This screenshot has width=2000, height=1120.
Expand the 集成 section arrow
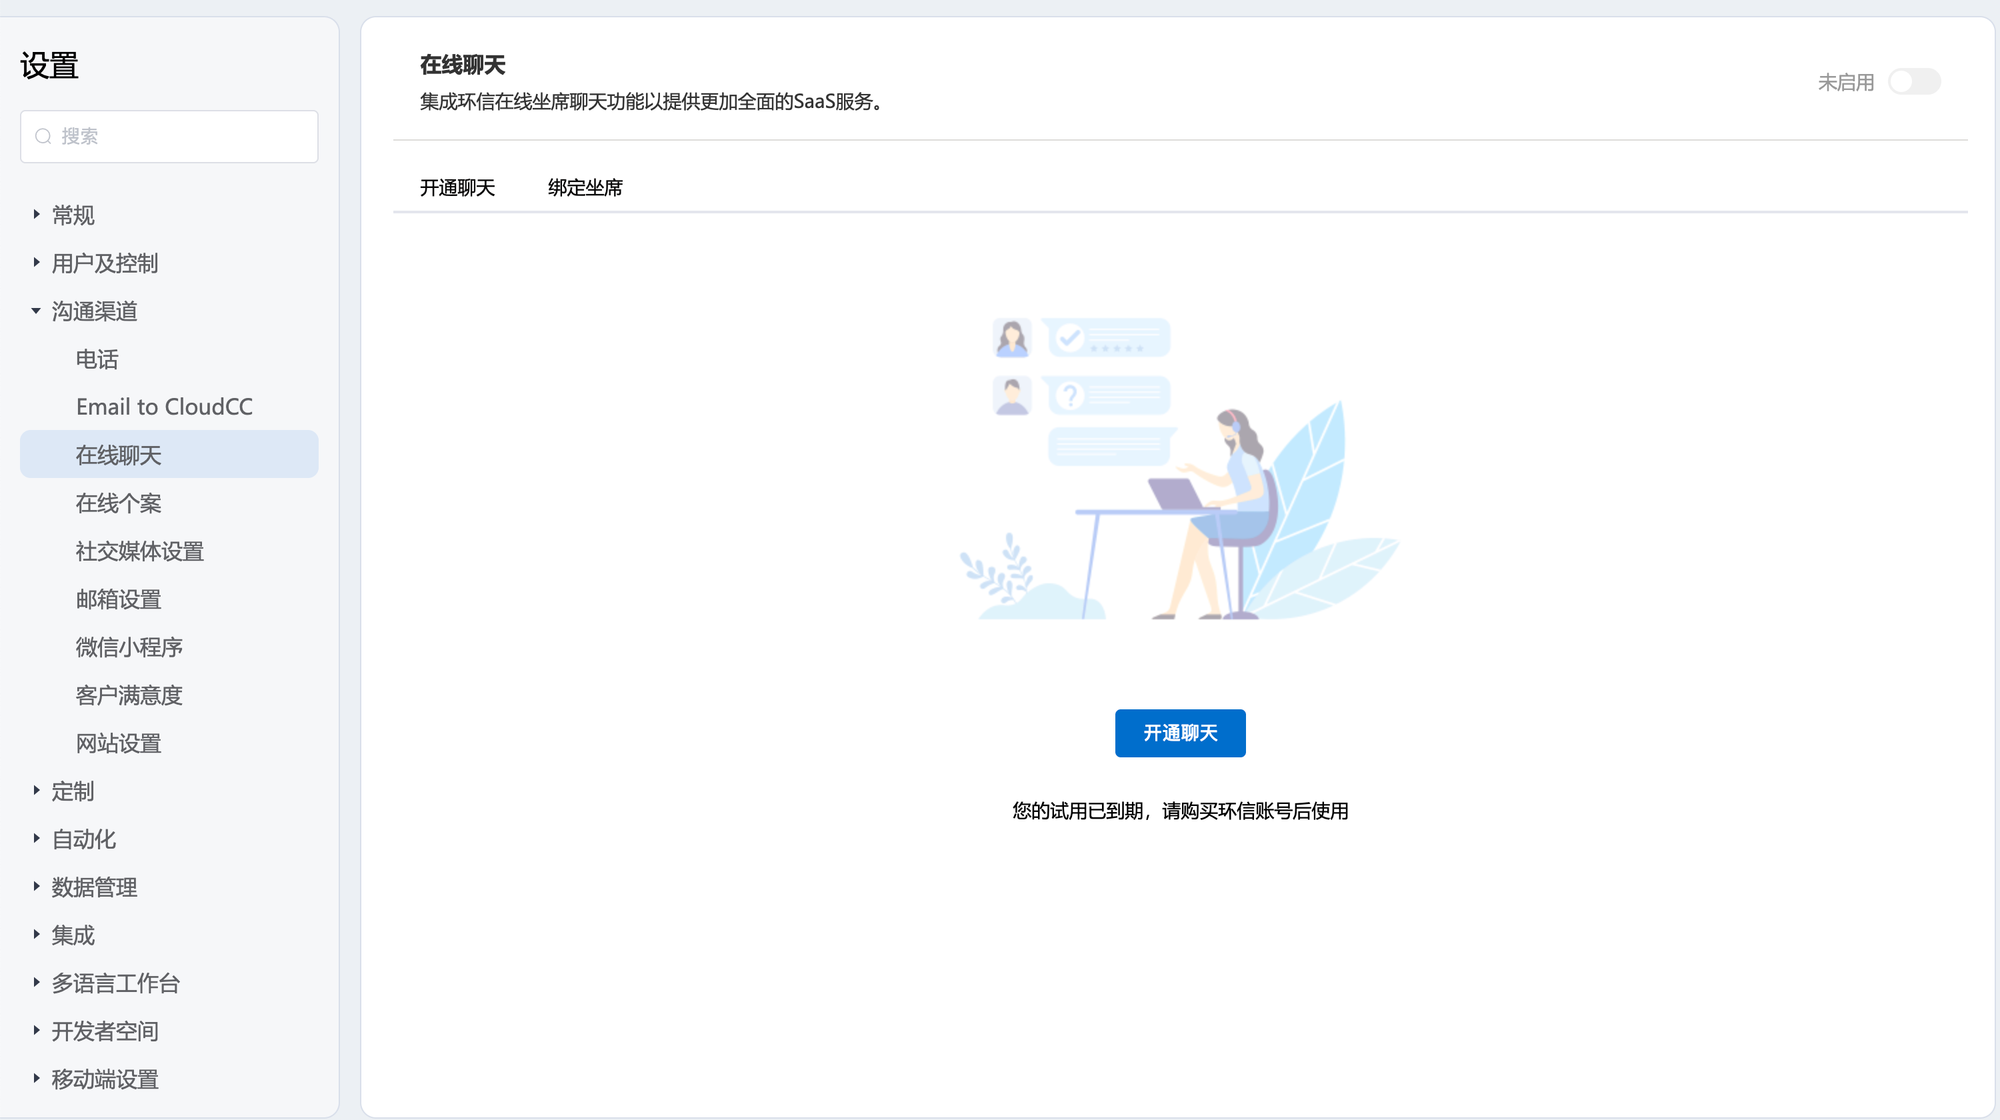pyautogui.click(x=36, y=935)
